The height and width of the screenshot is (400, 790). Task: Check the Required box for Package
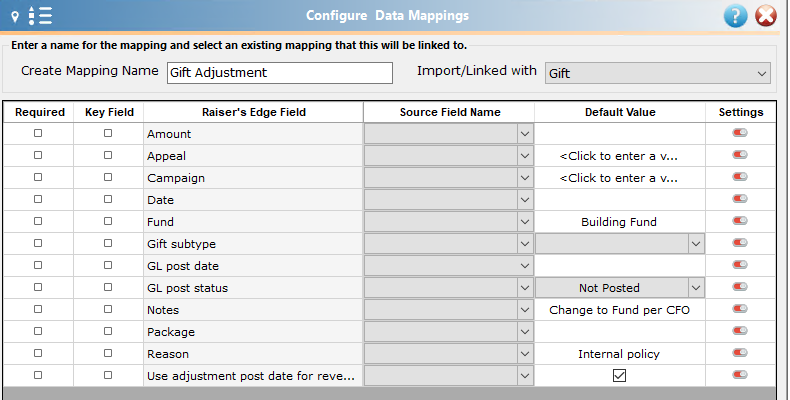point(38,331)
